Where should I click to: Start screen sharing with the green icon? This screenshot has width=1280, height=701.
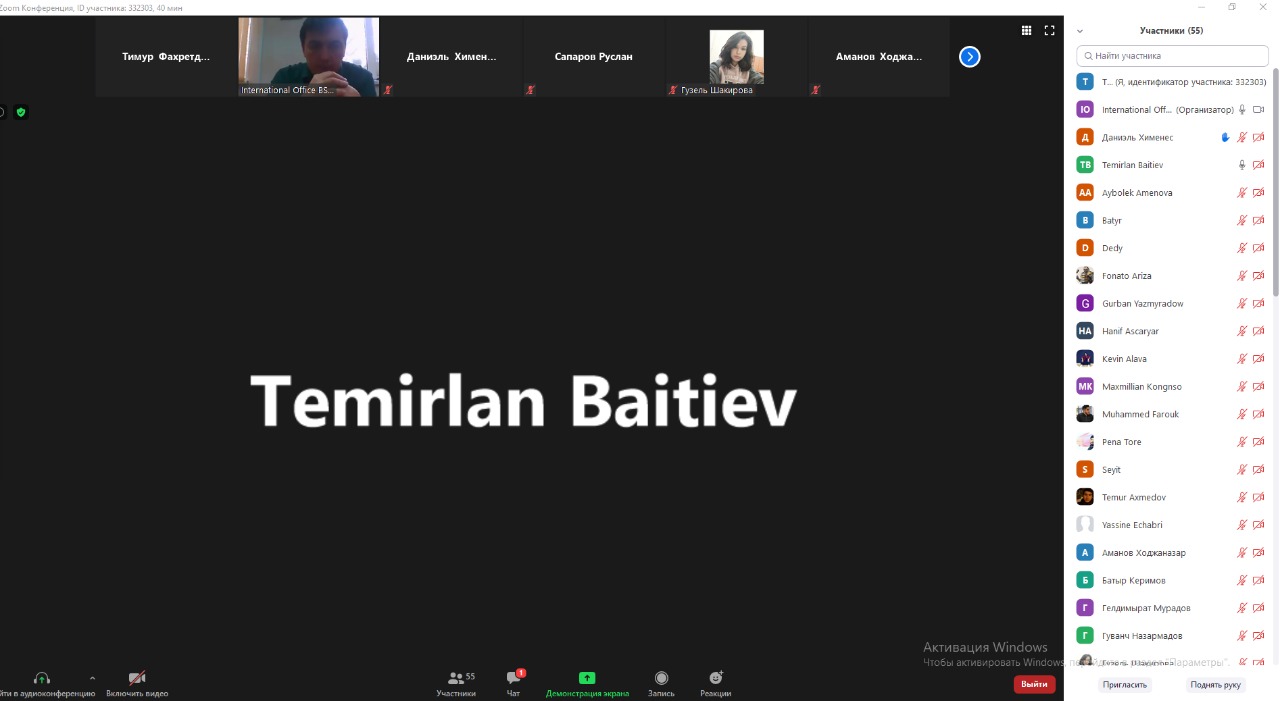[587, 678]
